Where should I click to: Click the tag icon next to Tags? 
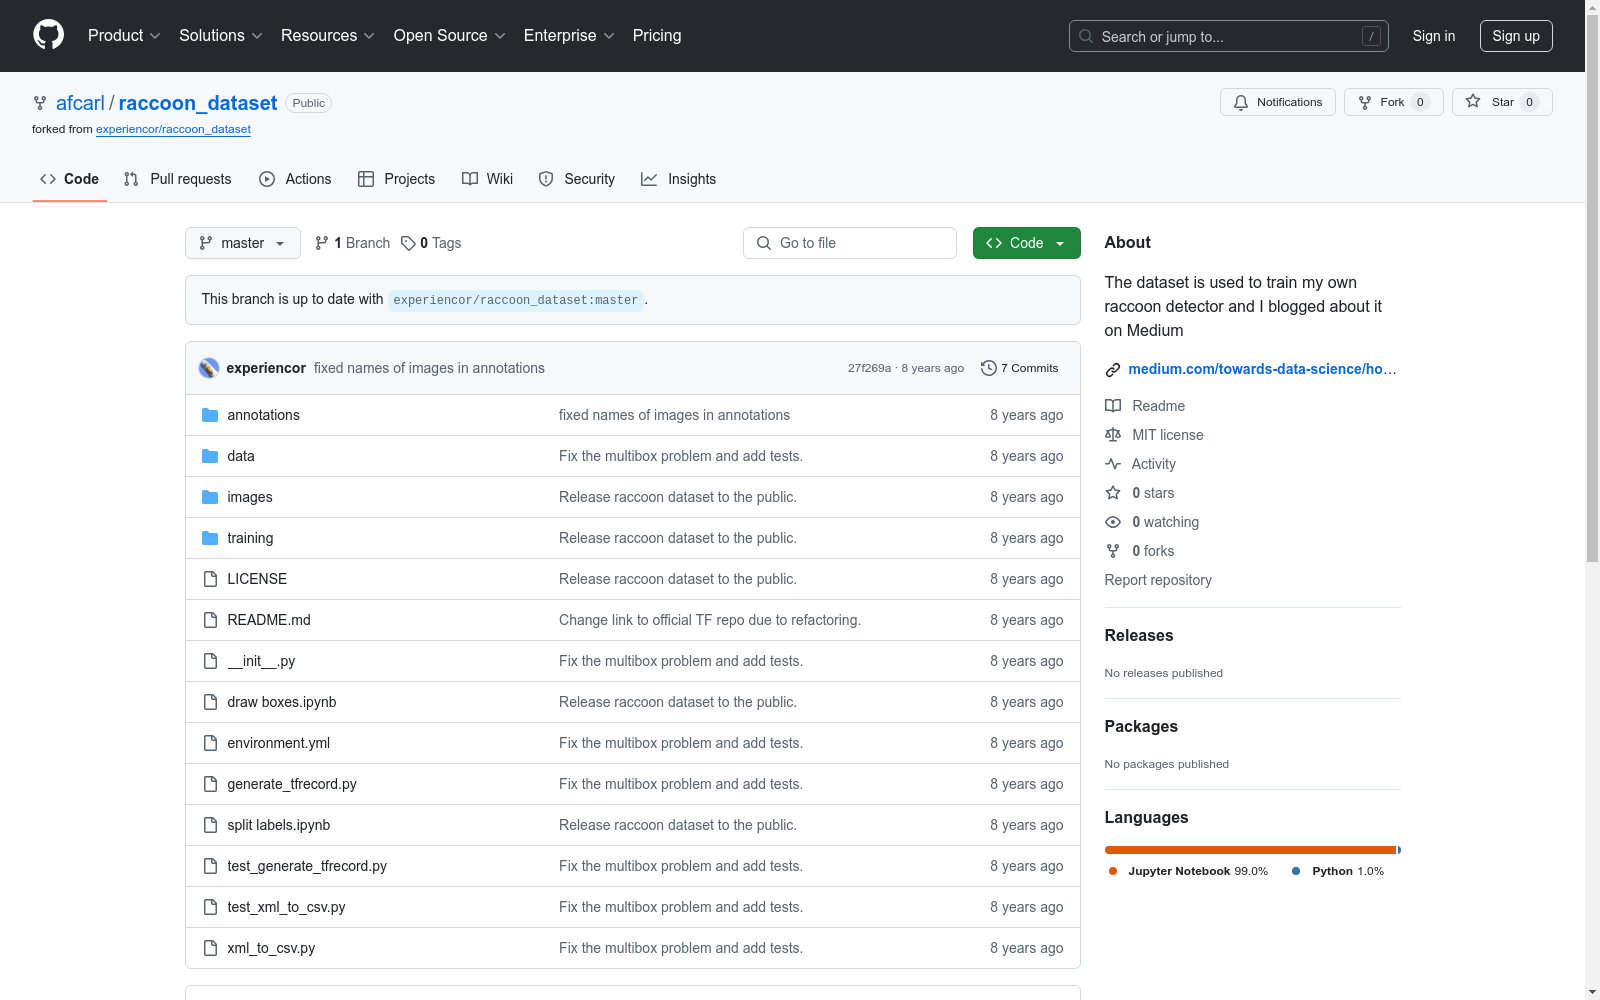coord(408,243)
